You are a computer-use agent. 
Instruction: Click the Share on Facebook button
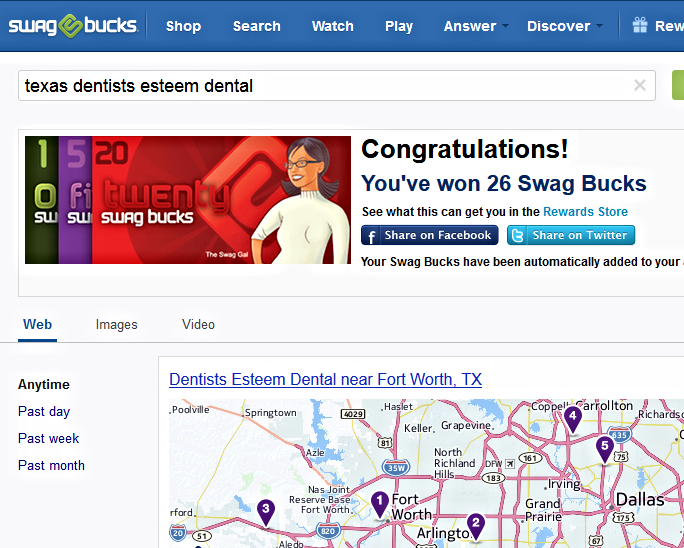430,235
